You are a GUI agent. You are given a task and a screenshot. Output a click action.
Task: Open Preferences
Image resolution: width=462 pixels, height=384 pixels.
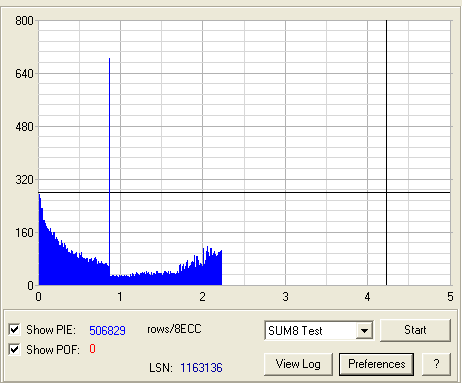pyautogui.click(x=376, y=364)
